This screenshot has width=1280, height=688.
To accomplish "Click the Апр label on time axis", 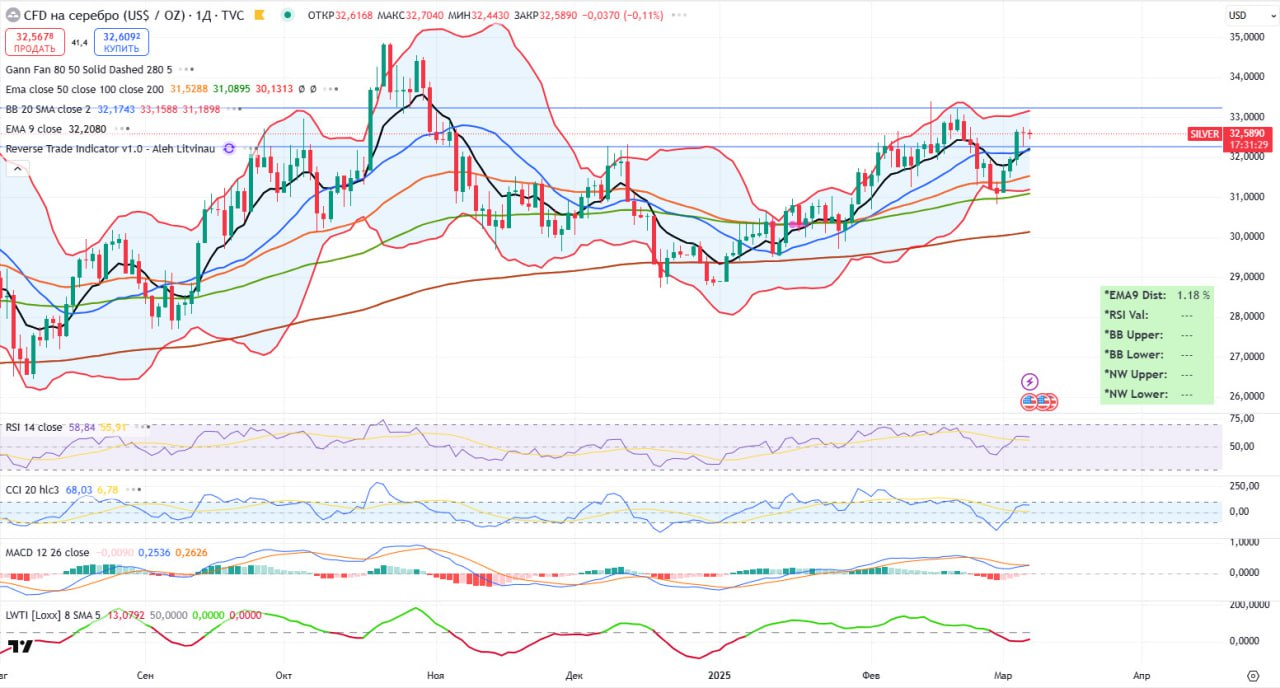I will point(1141,675).
